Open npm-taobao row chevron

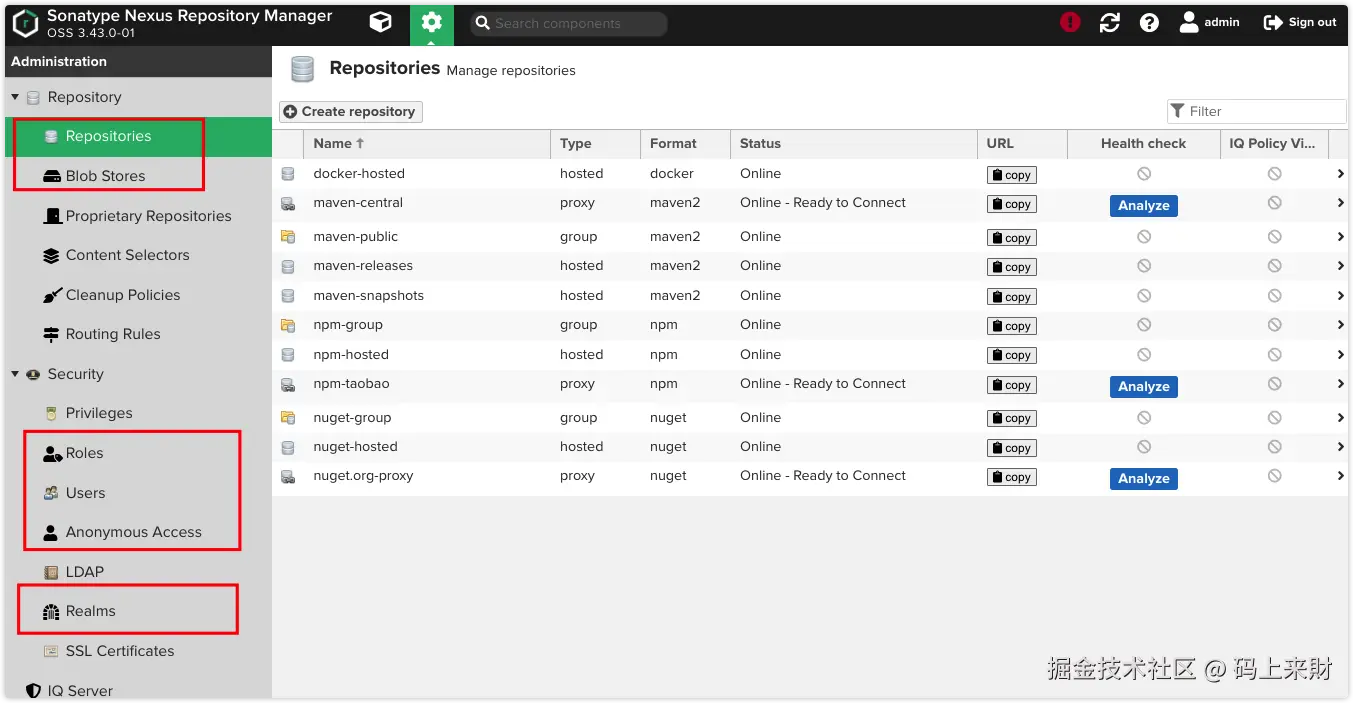point(1340,384)
